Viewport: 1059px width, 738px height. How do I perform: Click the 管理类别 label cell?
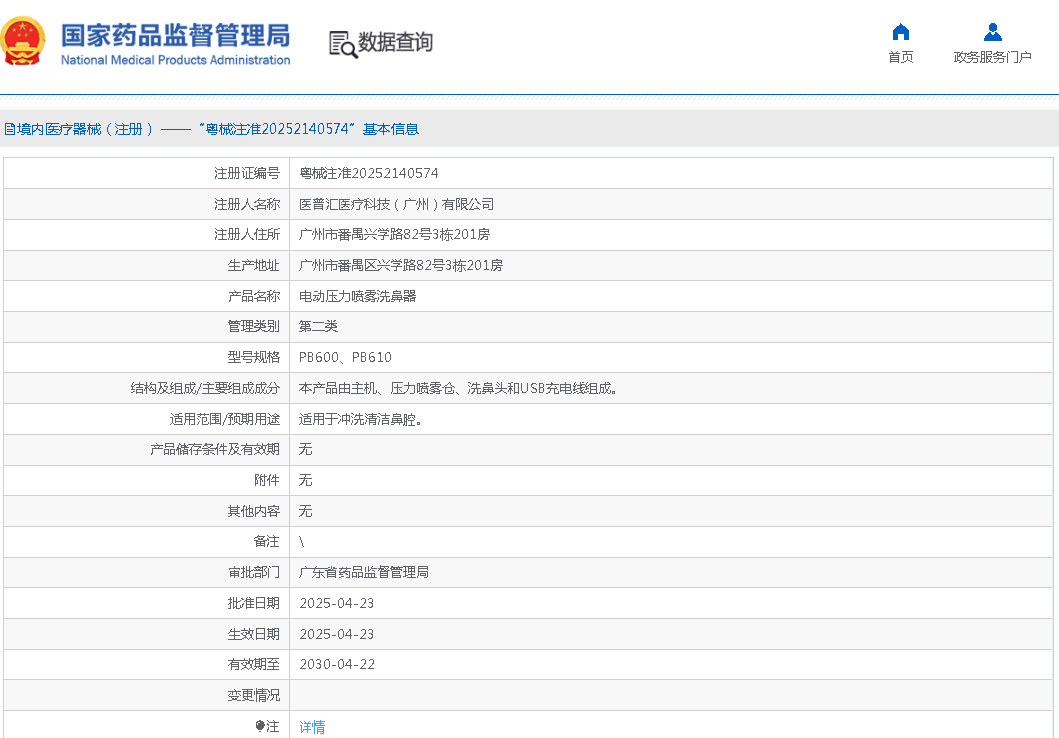[147, 326]
